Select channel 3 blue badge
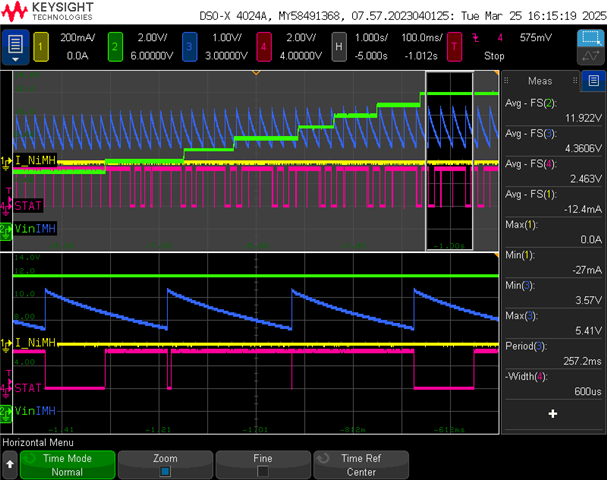607x480 pixels. [189, 47]
